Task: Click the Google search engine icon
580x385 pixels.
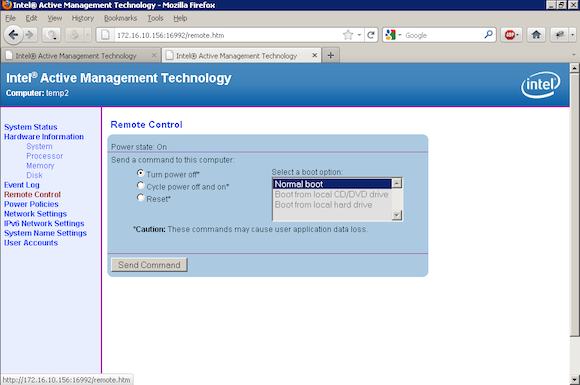Action: pos(390,35)
